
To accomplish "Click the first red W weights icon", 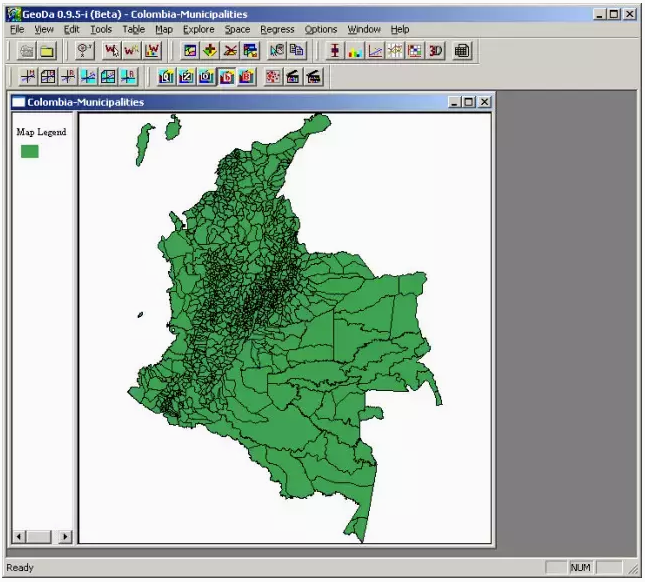I will click(112, 51).
